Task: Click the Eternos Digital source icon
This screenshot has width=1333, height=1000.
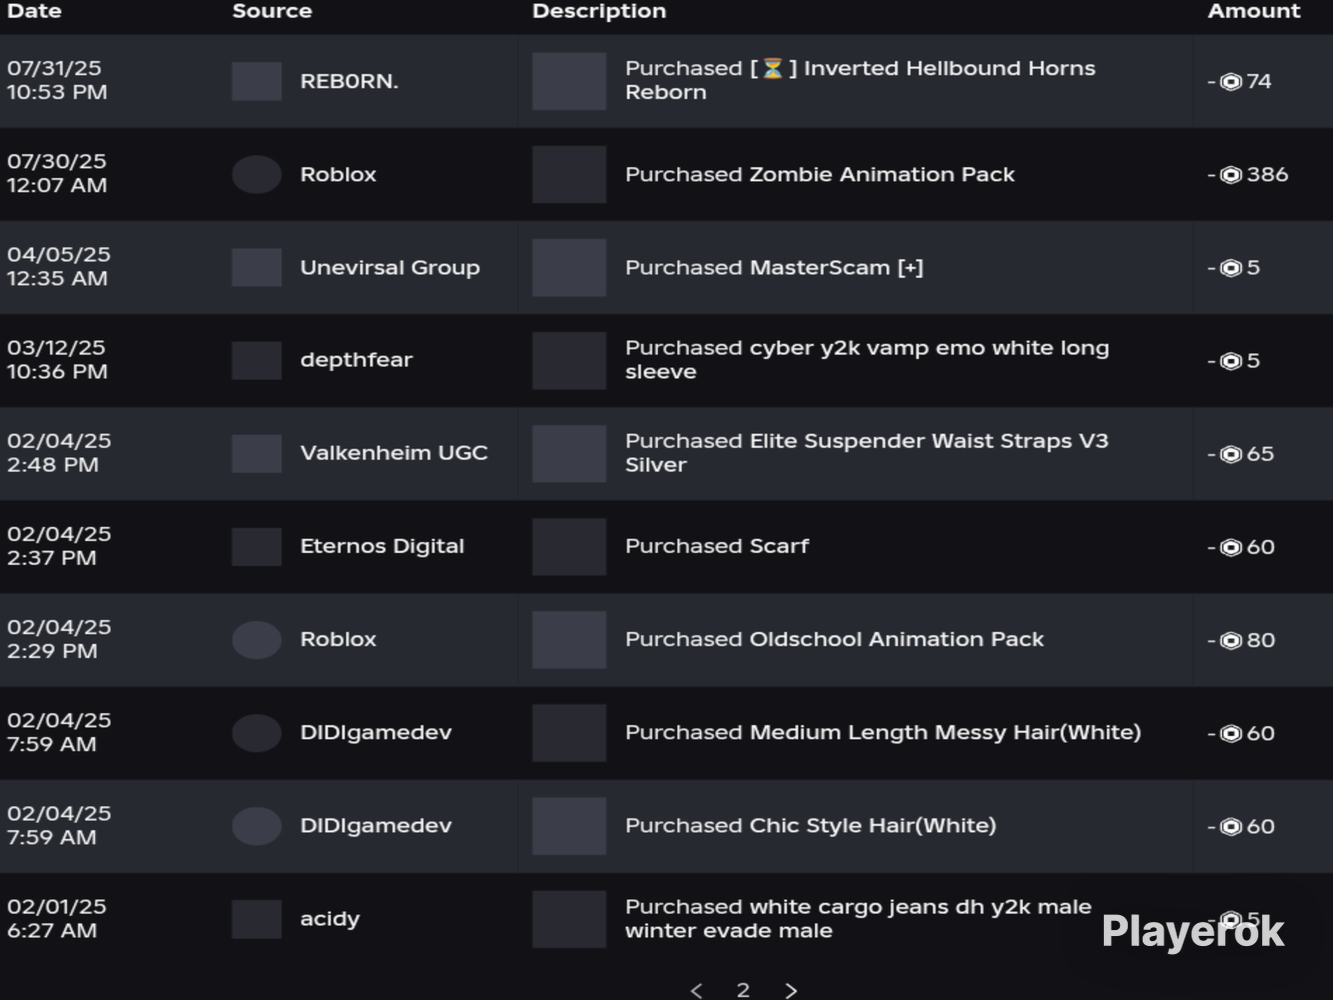Action: [x=257, y=546]
